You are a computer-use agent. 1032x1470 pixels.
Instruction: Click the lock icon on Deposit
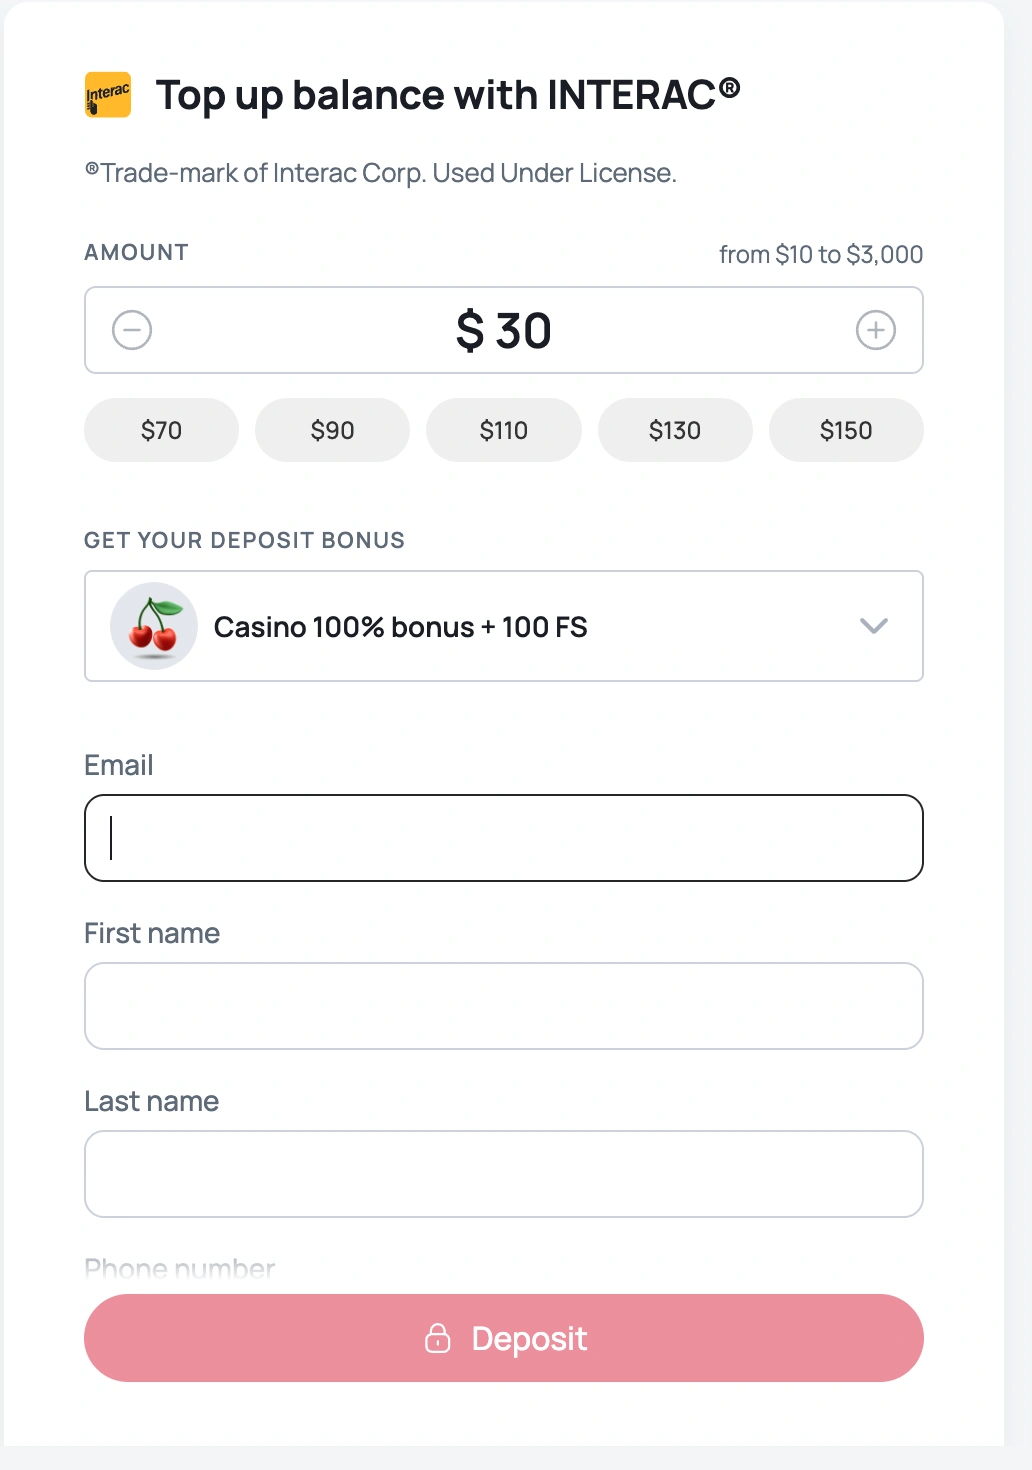(438, 1338)
